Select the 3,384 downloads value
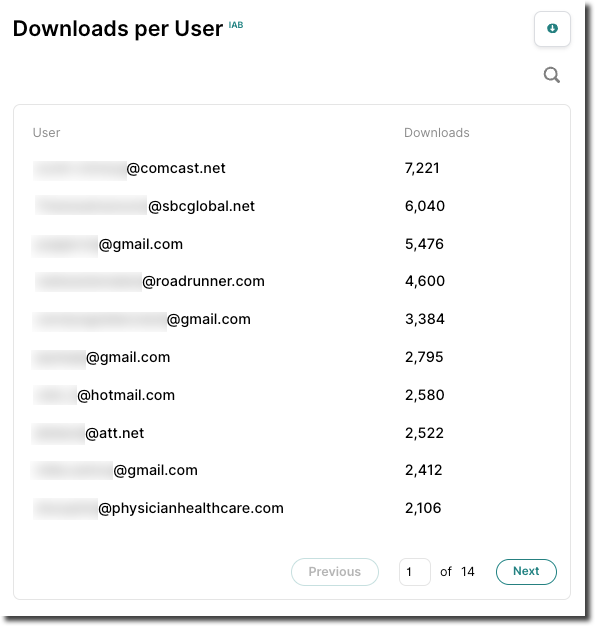The height and width of the screenshot is (626, 595). [x=424, y=319]
